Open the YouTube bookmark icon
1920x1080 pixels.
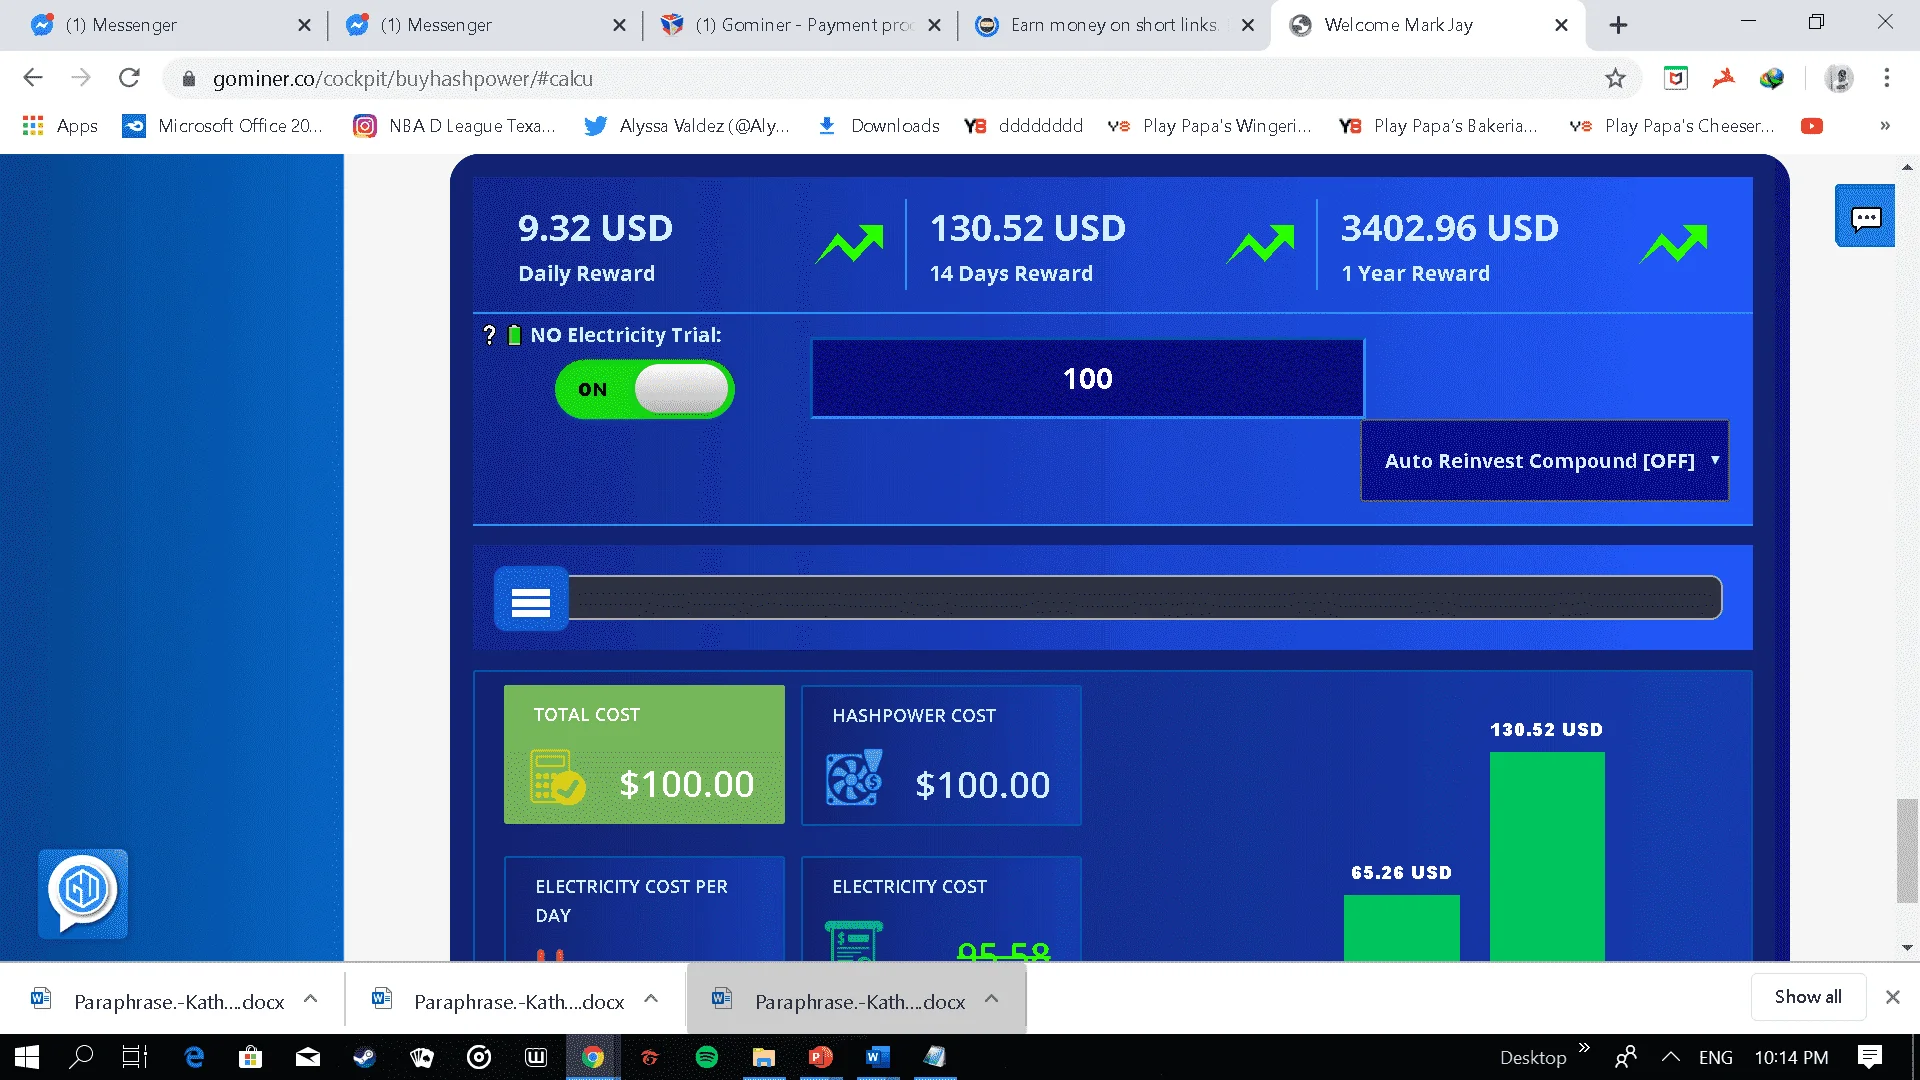pyautogui.click(x=1812, y=126)
